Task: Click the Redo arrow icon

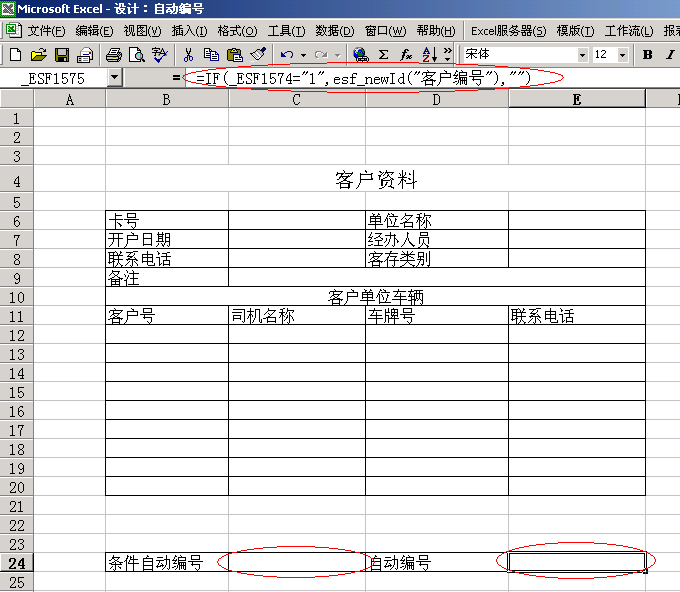Action: 321,55
